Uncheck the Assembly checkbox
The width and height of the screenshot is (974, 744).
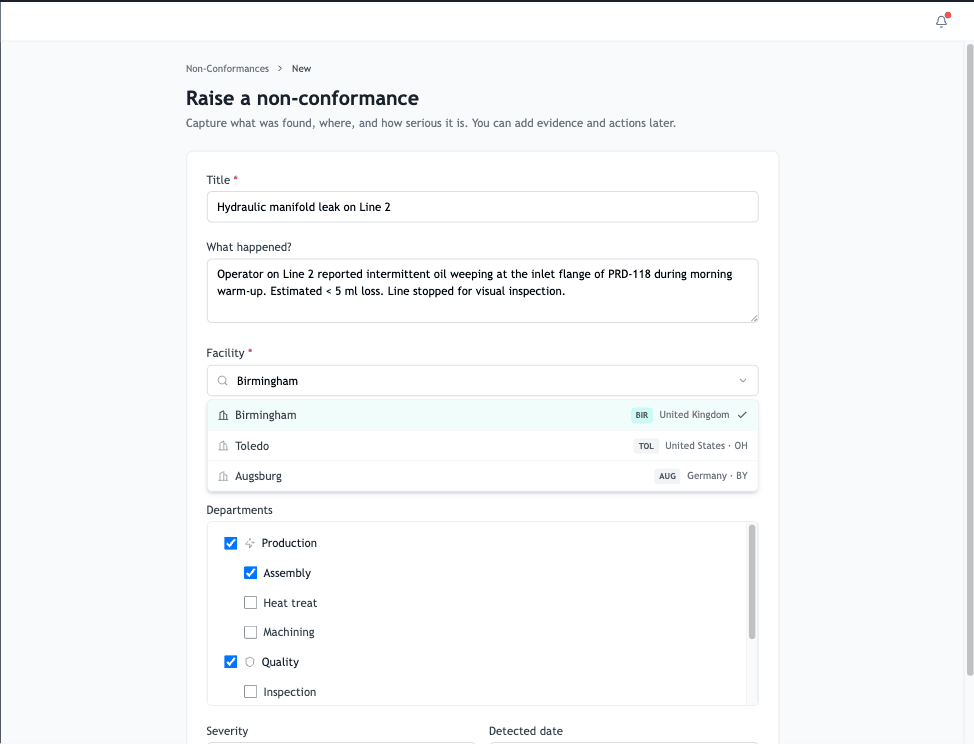tap(250, 573)
